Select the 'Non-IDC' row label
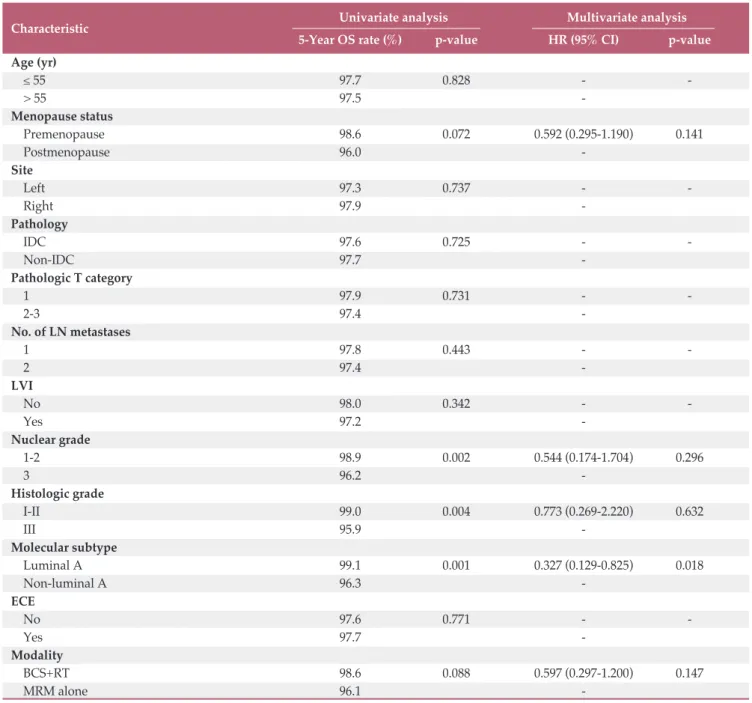Image resolution: width=752 pixels, height=703 pixels. (49, 260)
